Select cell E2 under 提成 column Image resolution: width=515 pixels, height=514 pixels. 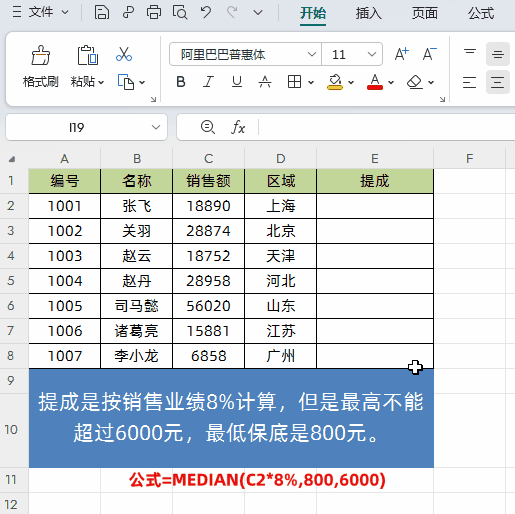pyautogui.click(x=375, y=206)
